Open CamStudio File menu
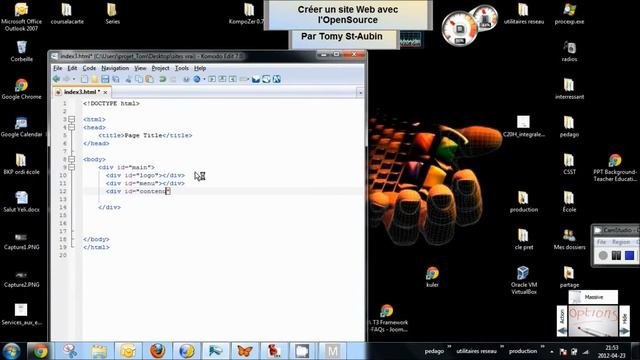This screenshot has width=640, height=360. pyautogui.click(x=601, y=242)
